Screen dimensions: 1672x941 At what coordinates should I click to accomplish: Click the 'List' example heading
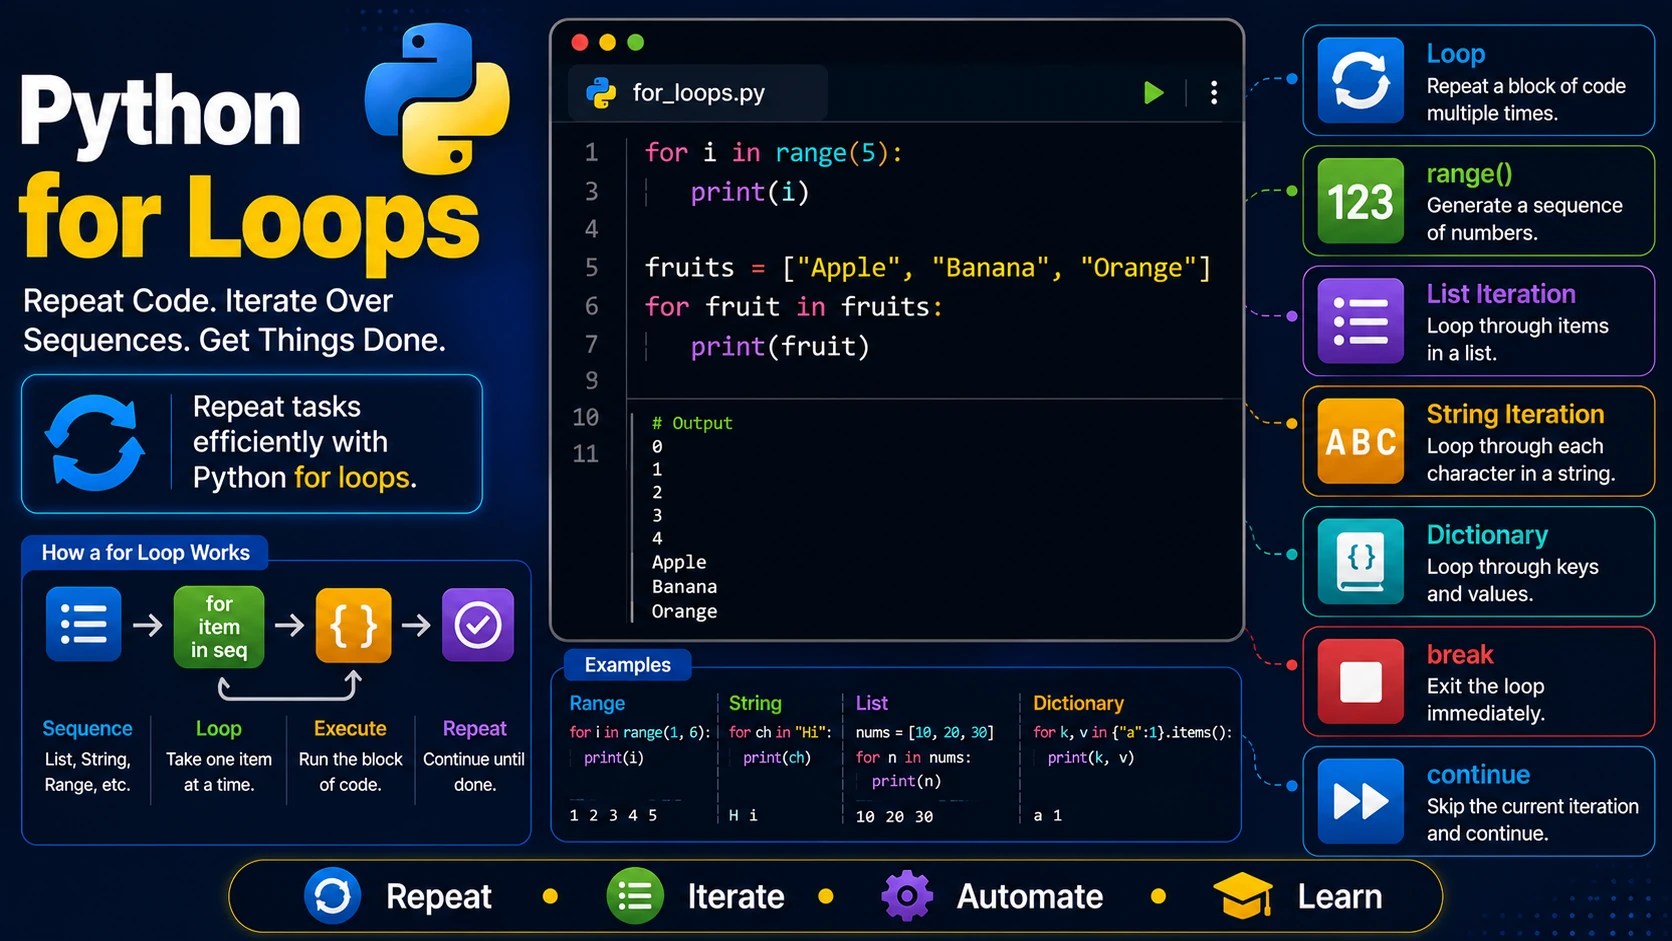click(871, 703)
